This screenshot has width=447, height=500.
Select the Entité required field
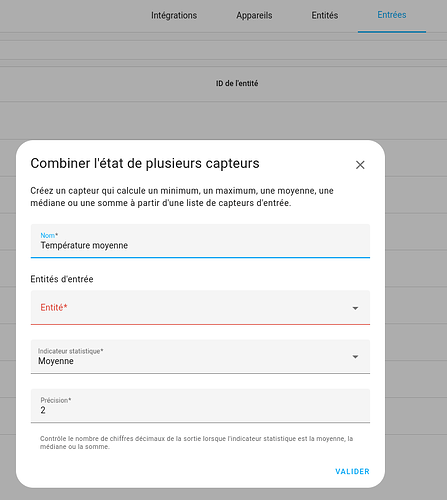(200, 307)
